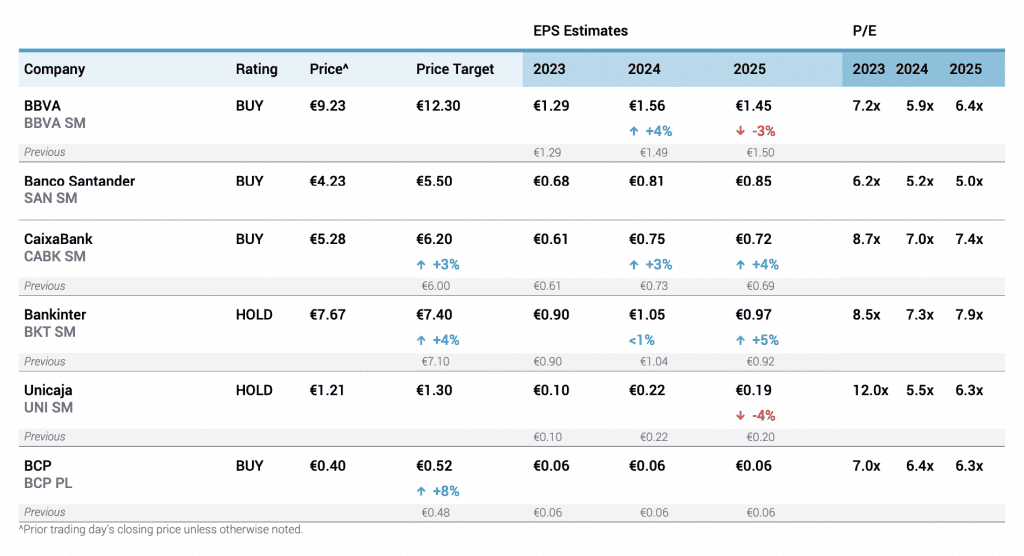Click up arrow beside CaixaBank 2025 +4%
Screen dimensions: 1024x556
pos(740,265)
